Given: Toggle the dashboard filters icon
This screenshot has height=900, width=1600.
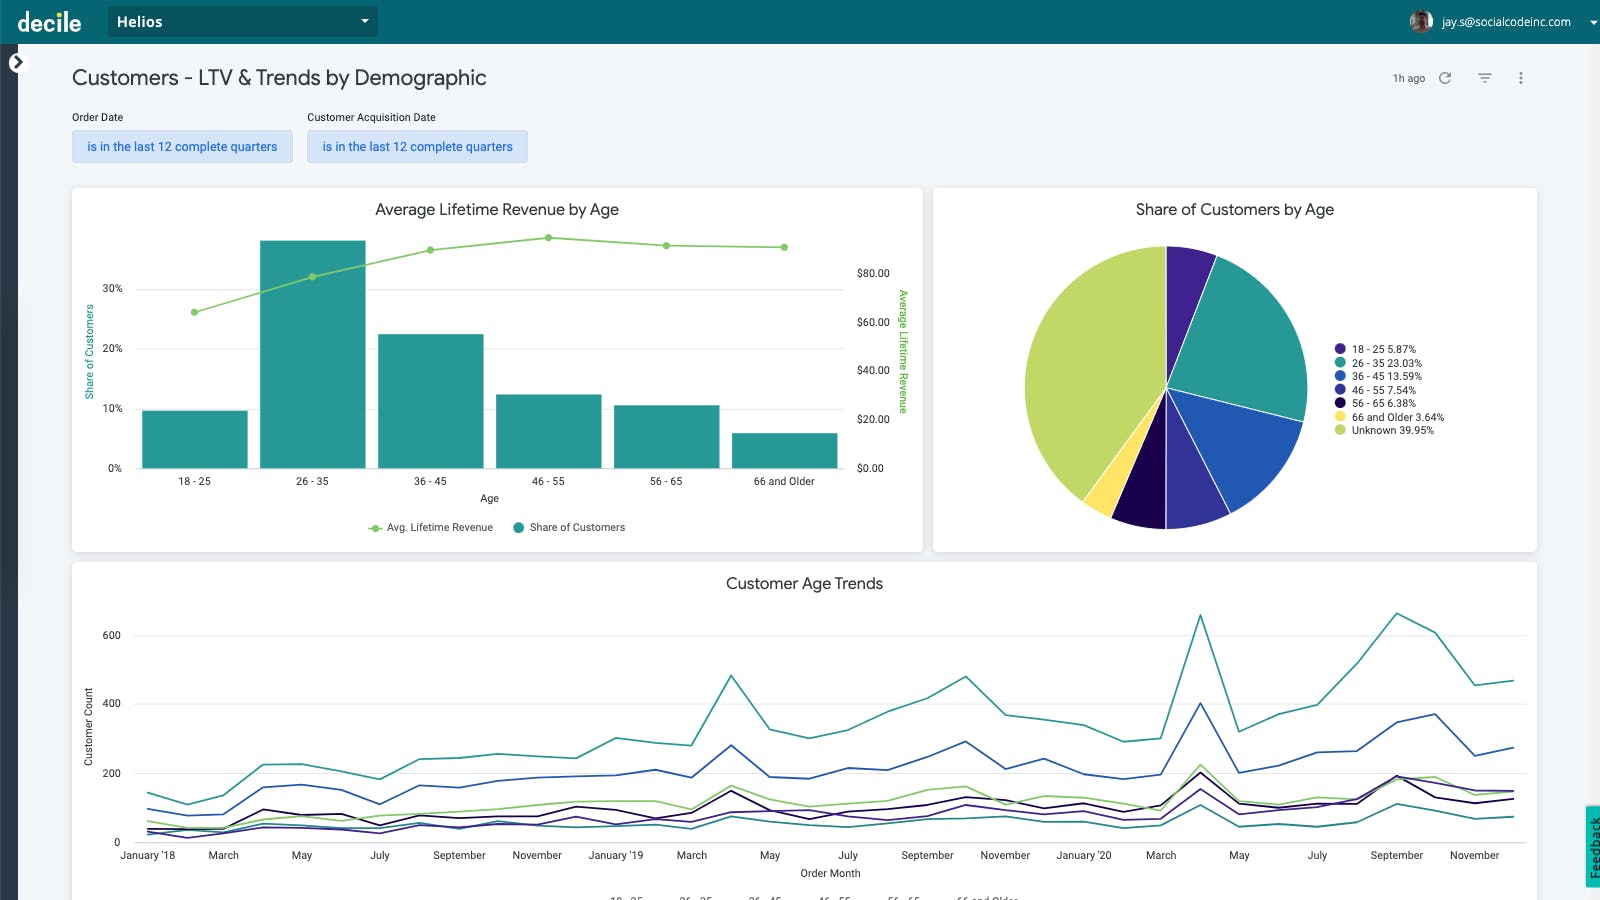Looking at the screenshot, I should (x=1485, y=78).
